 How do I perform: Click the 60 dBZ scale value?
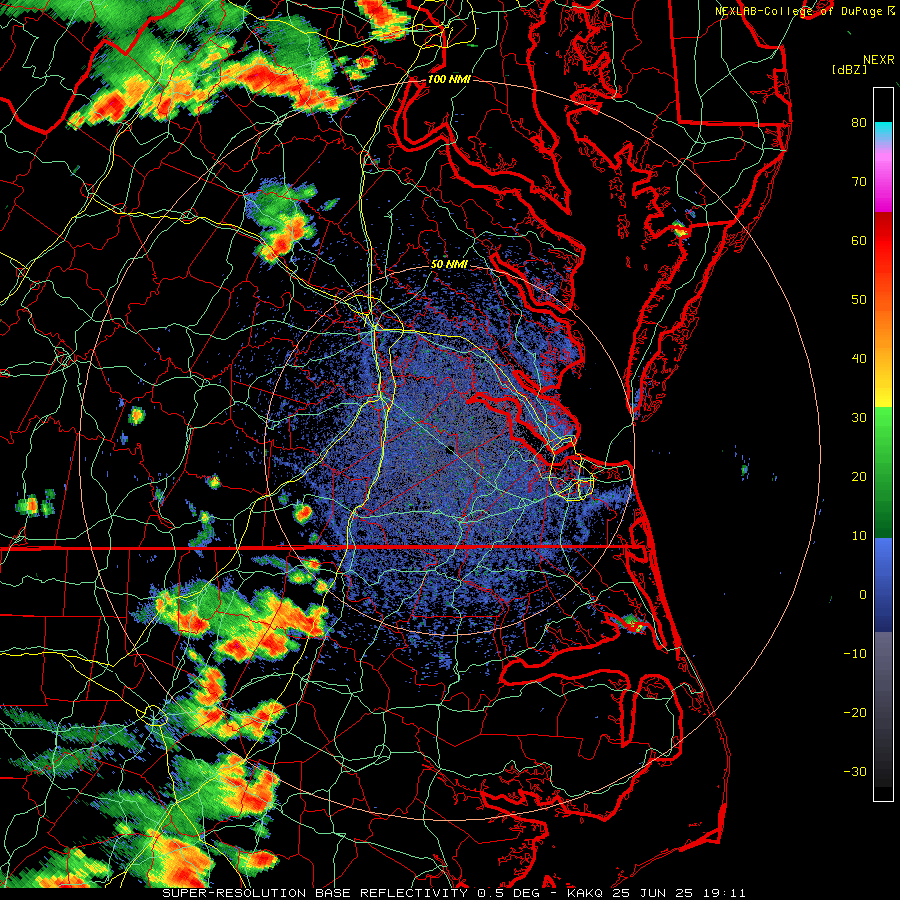[x=859, y=240]
